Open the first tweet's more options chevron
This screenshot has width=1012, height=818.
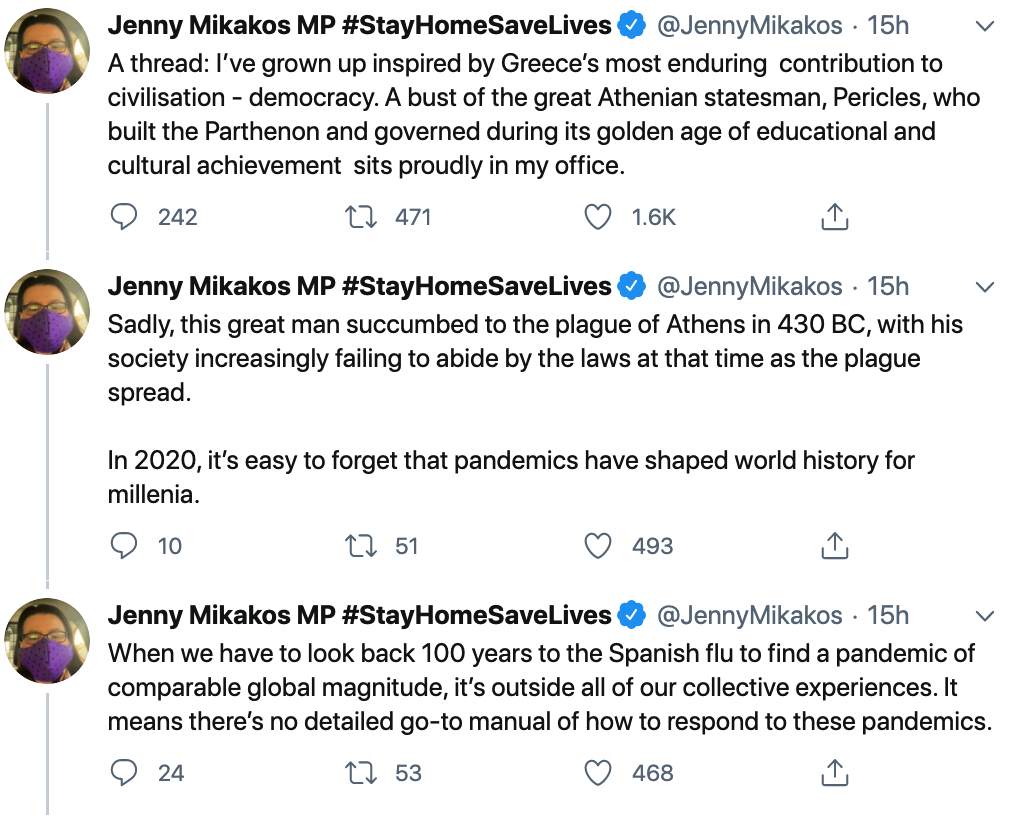tap(985, 27)
